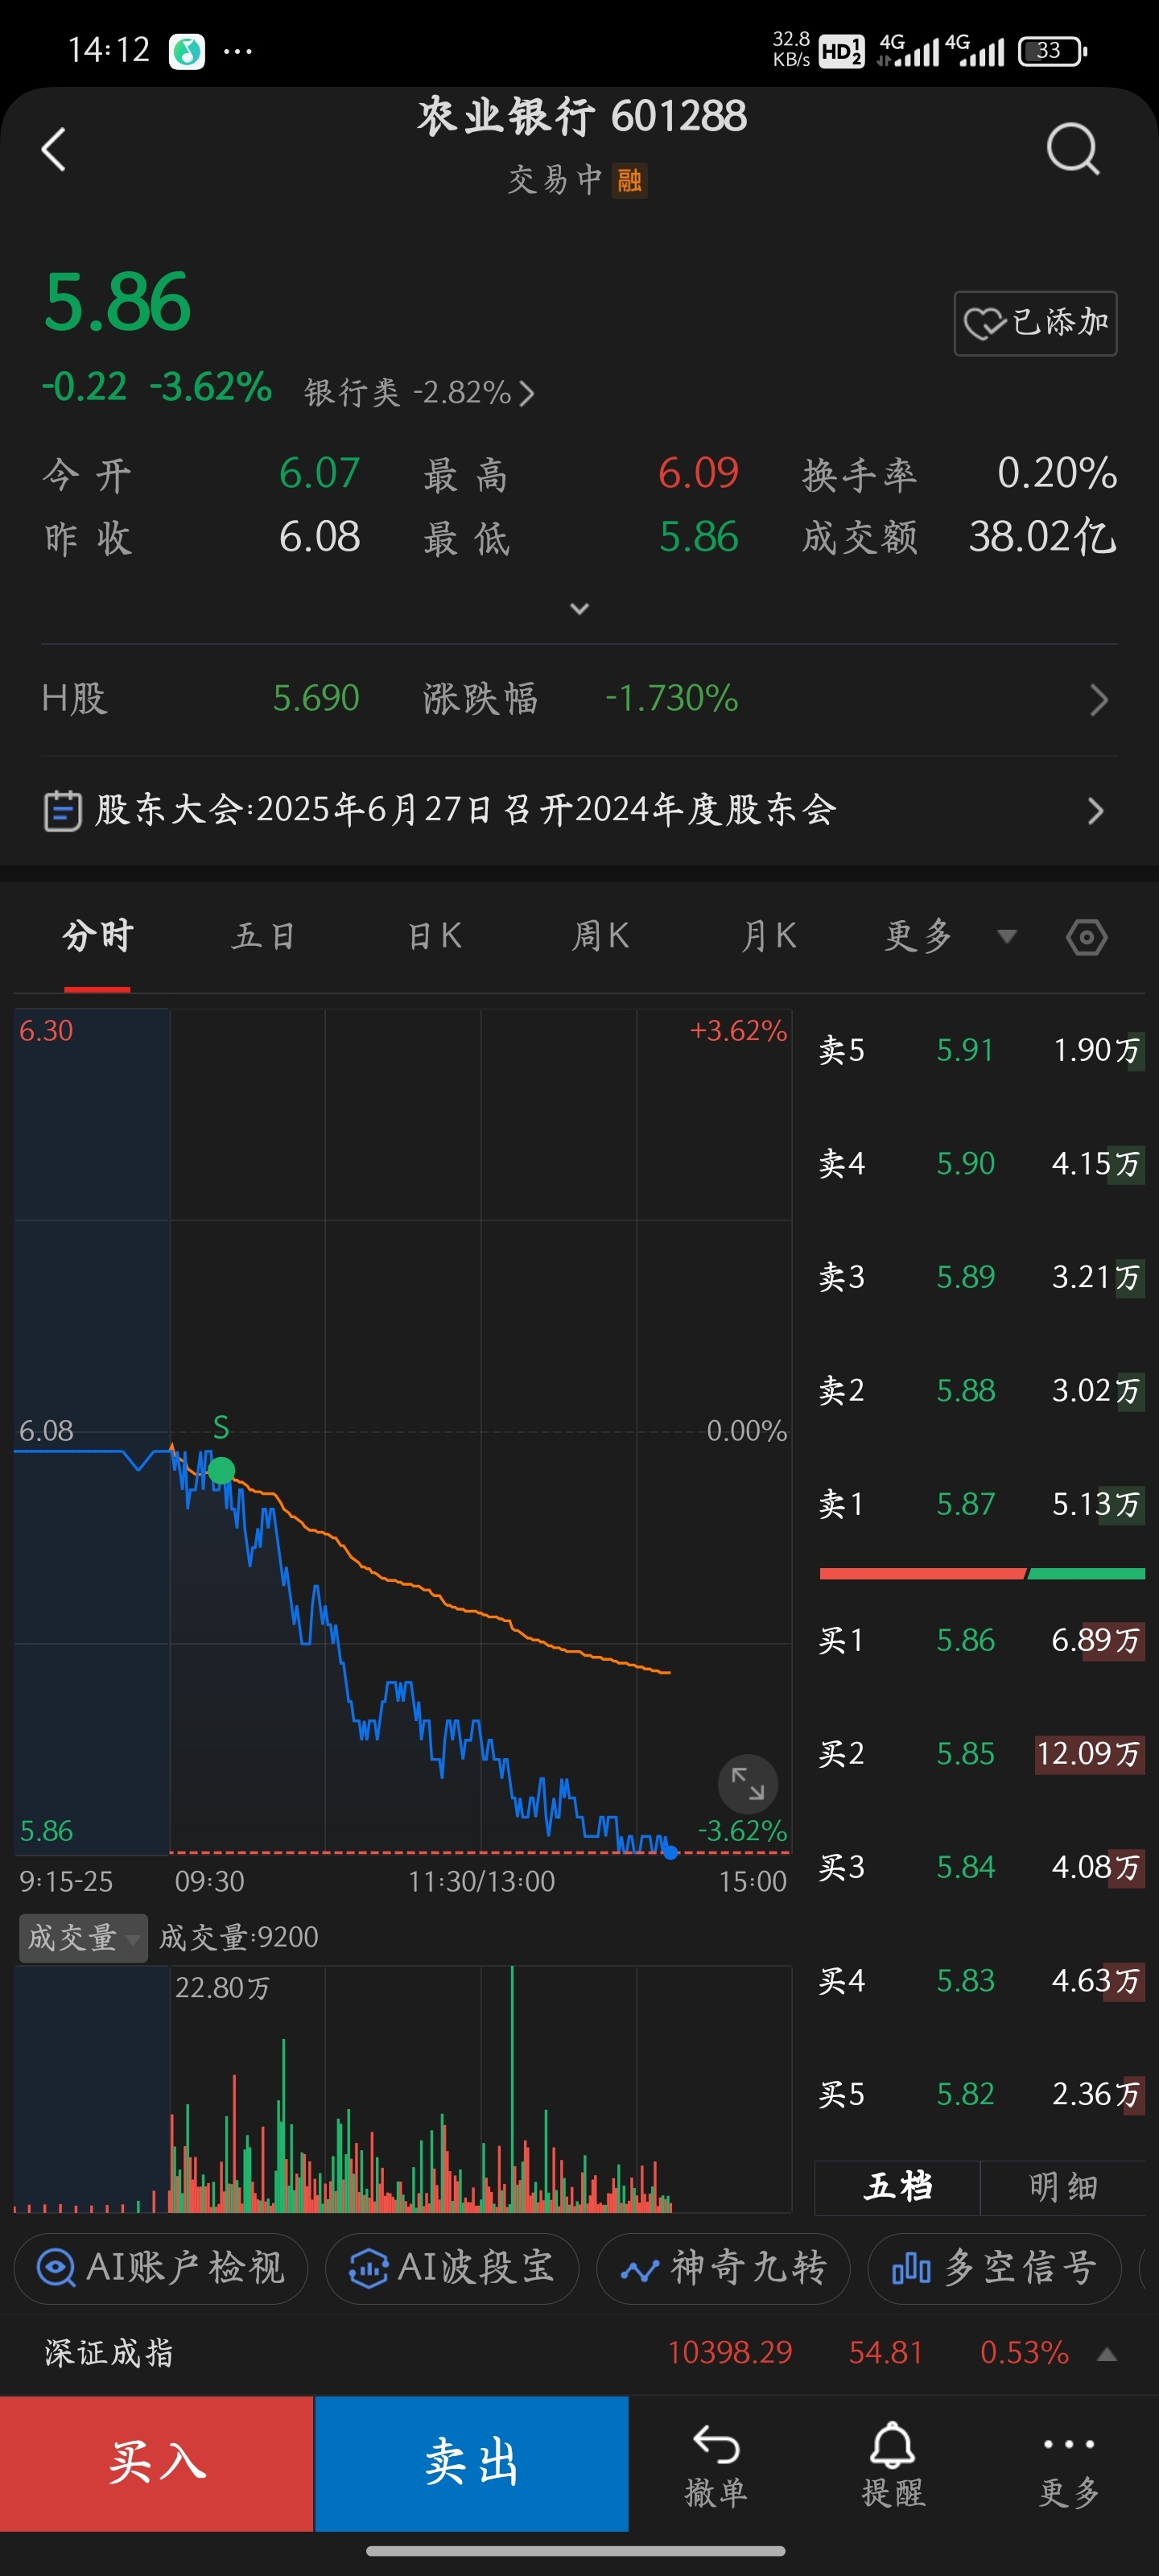The image size is (1159, 2576).
Task: Tap the 换手率 0.20% value
Action: pyautogui.click(x=1057, y=473)
